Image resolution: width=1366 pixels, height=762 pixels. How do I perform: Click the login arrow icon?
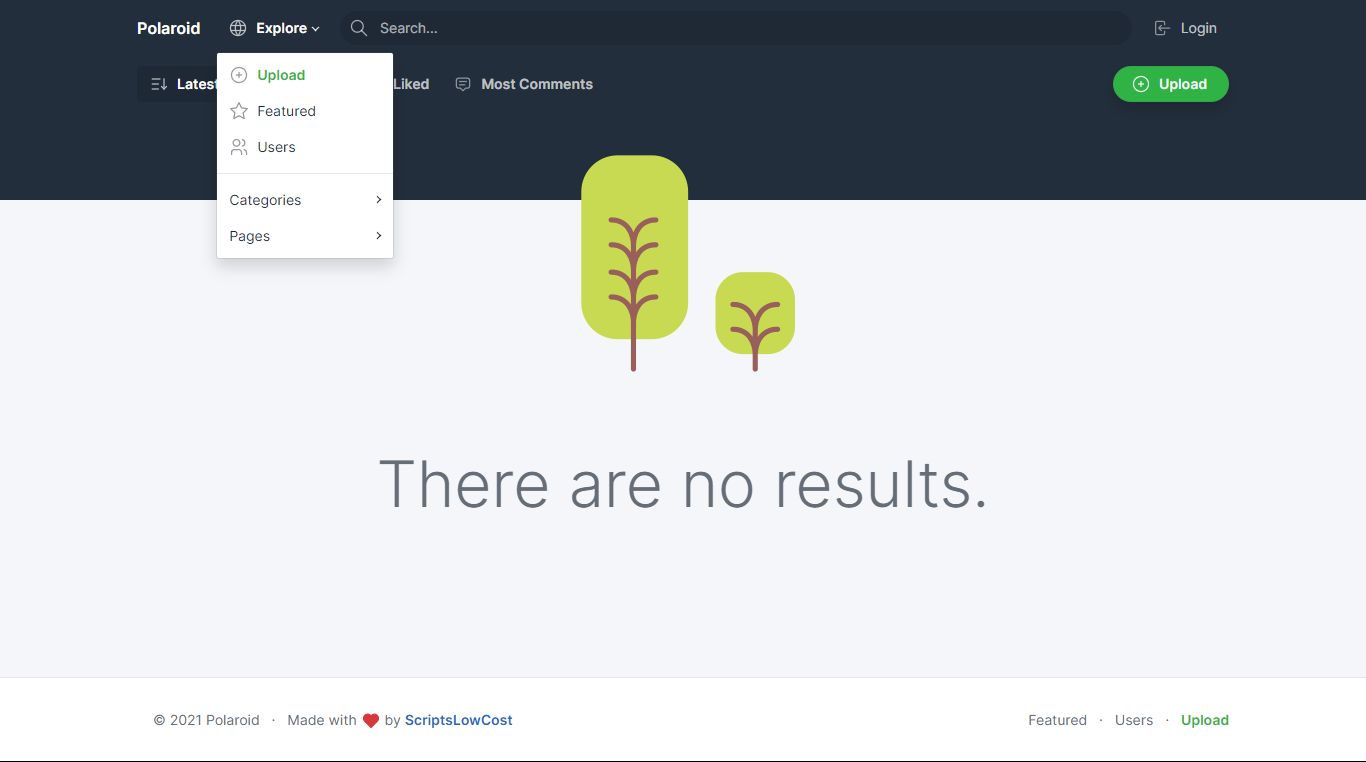(x=1162, y=28)
